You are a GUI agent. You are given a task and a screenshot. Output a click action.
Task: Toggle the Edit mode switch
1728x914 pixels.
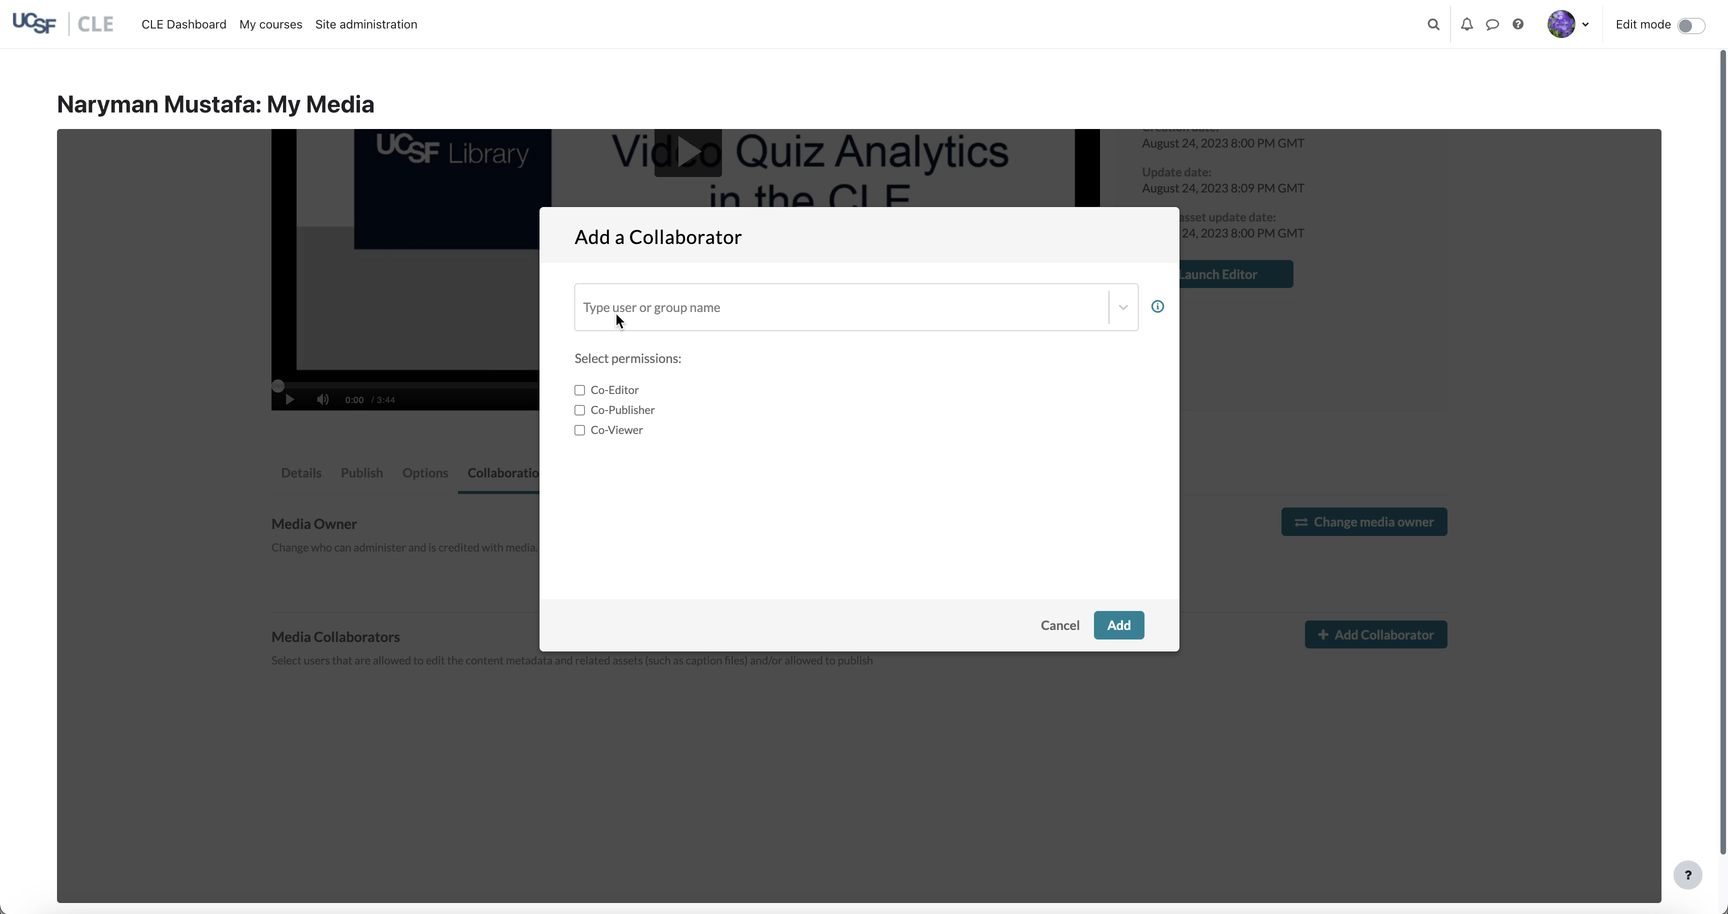pos(1690,25)
